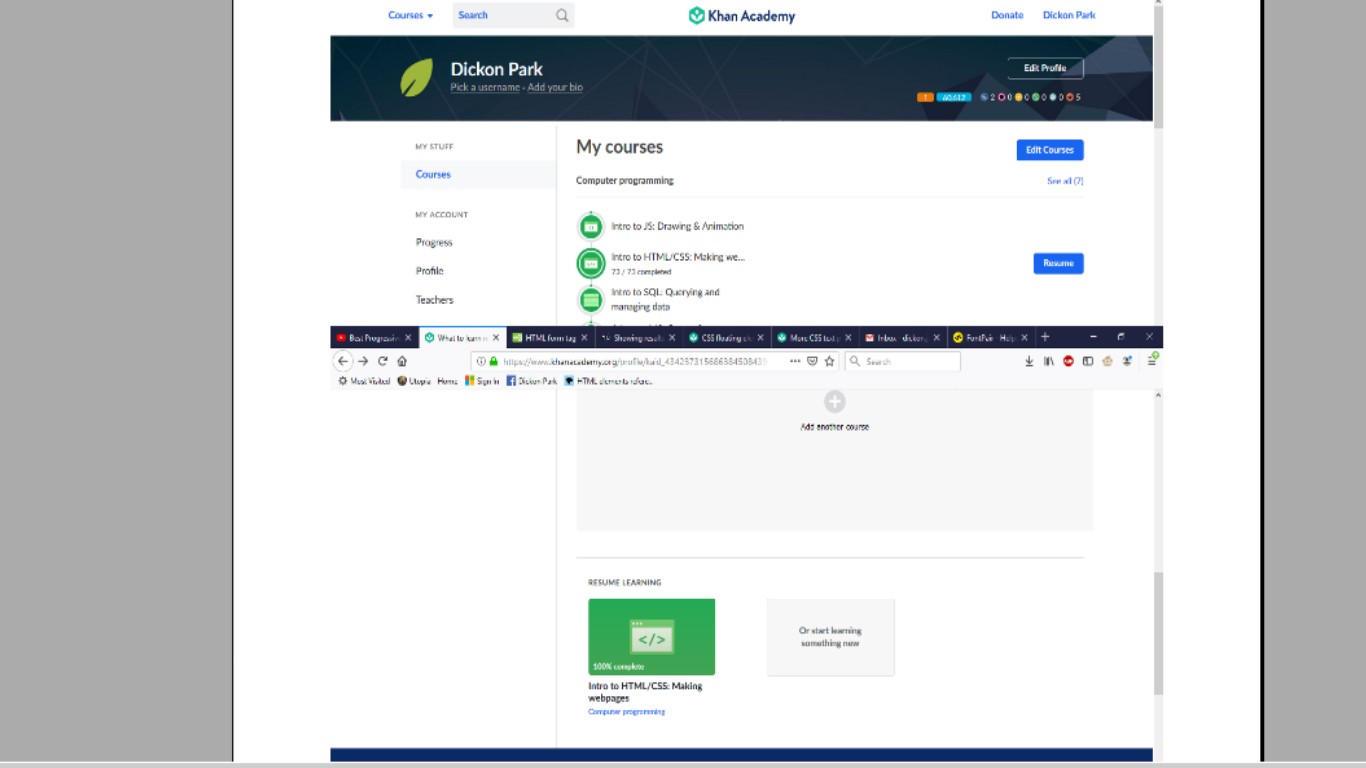Click the orange streak badge
This screenshot has height=768, width=1366.
click(925, 97)
